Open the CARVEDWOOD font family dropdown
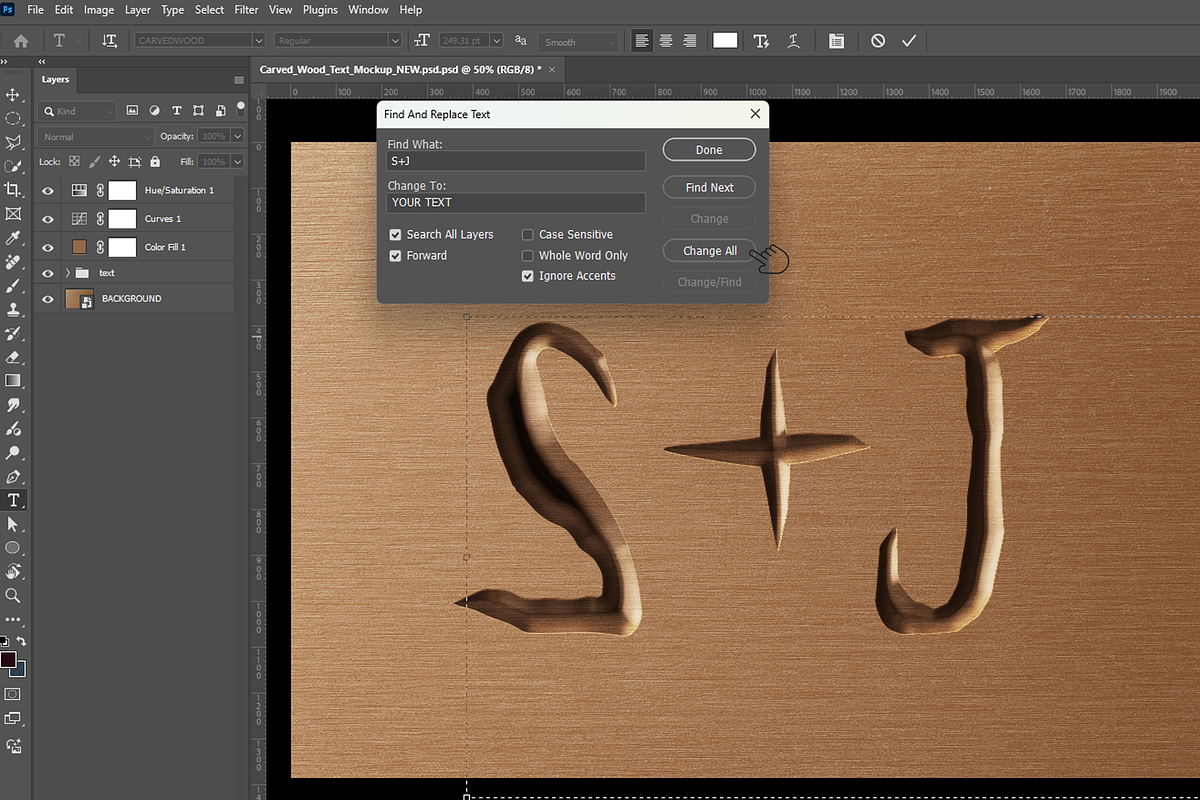1200x800 pixels. pos(258,41)
